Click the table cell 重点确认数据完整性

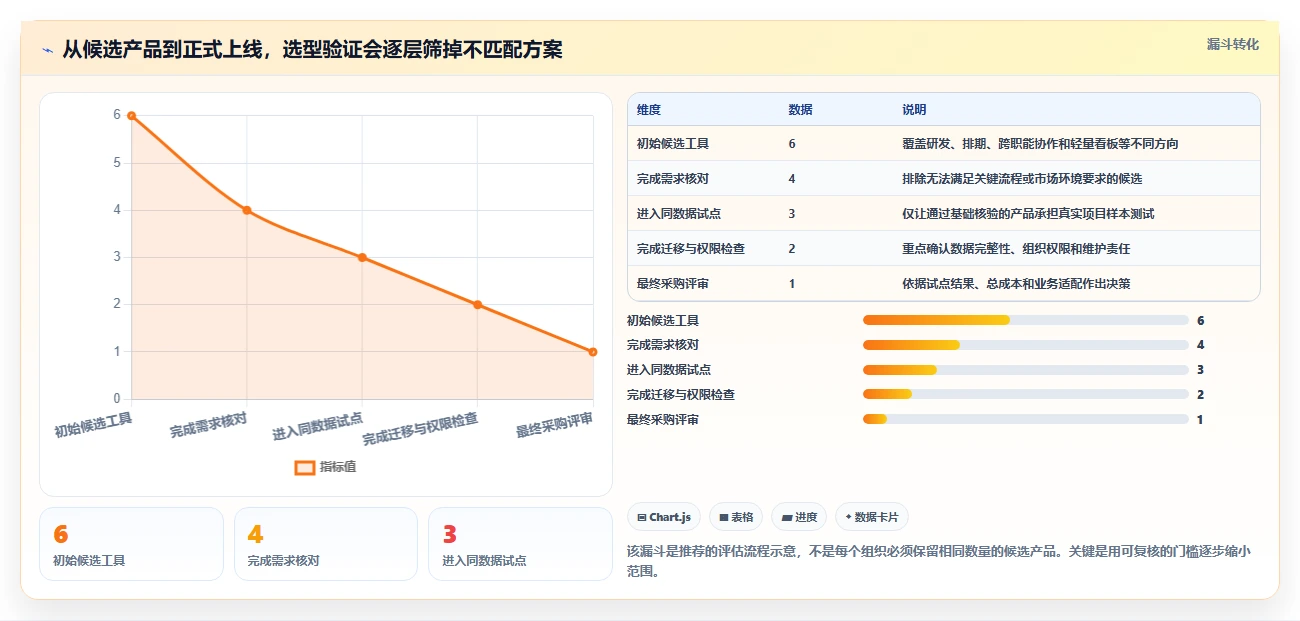click(1016, 249)
